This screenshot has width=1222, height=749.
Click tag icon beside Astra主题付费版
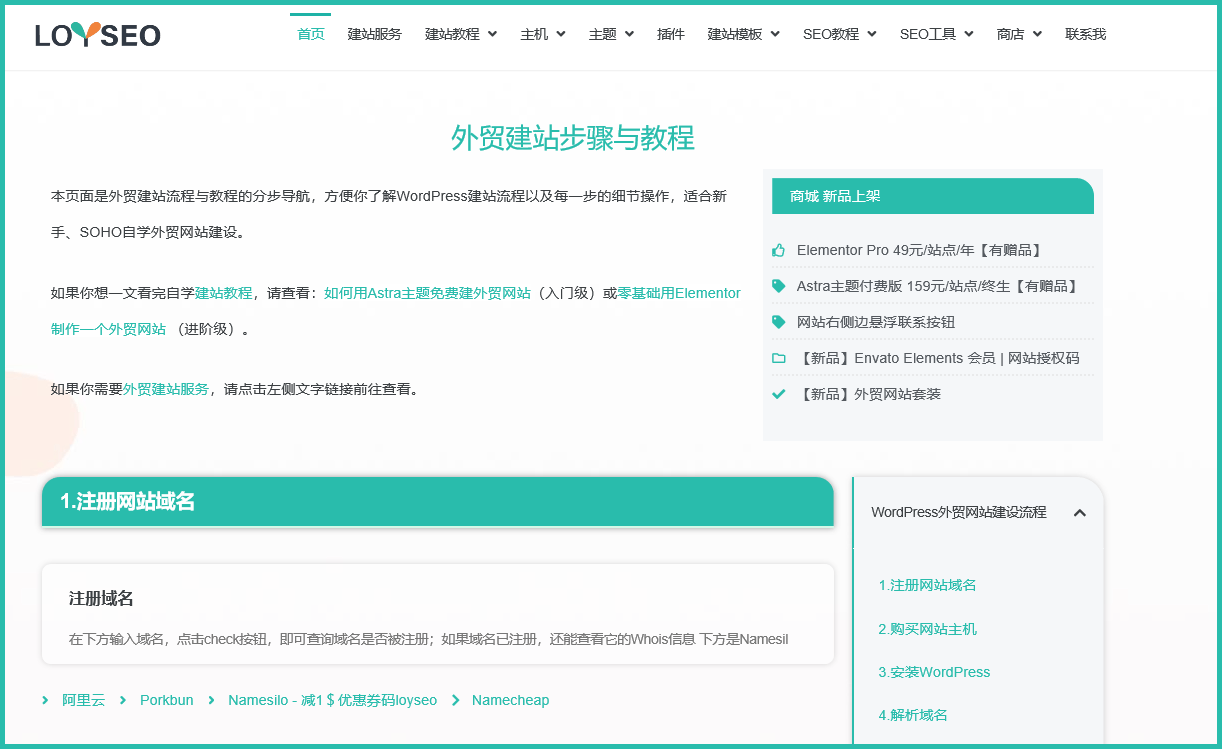click(779, 286)
